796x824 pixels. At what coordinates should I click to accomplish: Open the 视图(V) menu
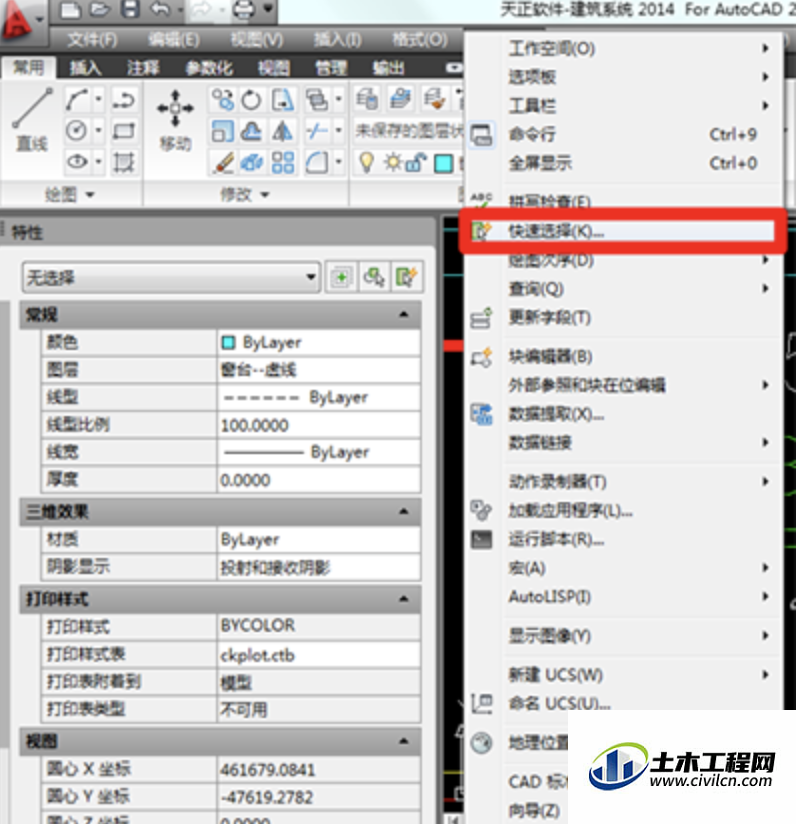257,39
